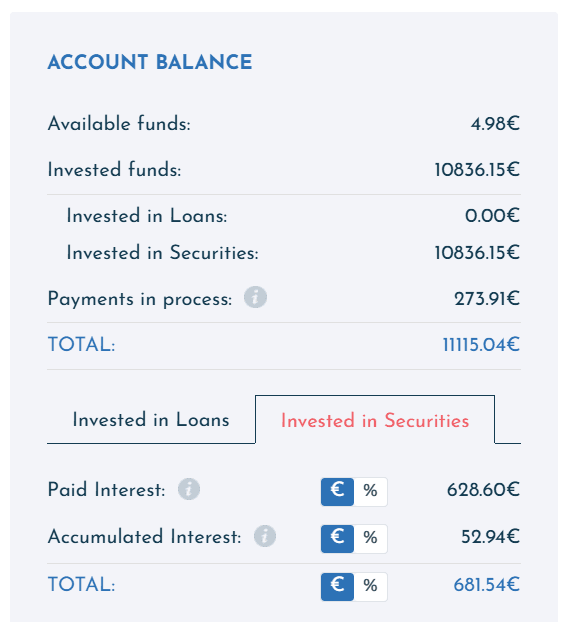Show interest TOTAL in euro
Image resolution: width=565 pixels, height=622 pixels.
pyautogui.click(x=337, y=587)
